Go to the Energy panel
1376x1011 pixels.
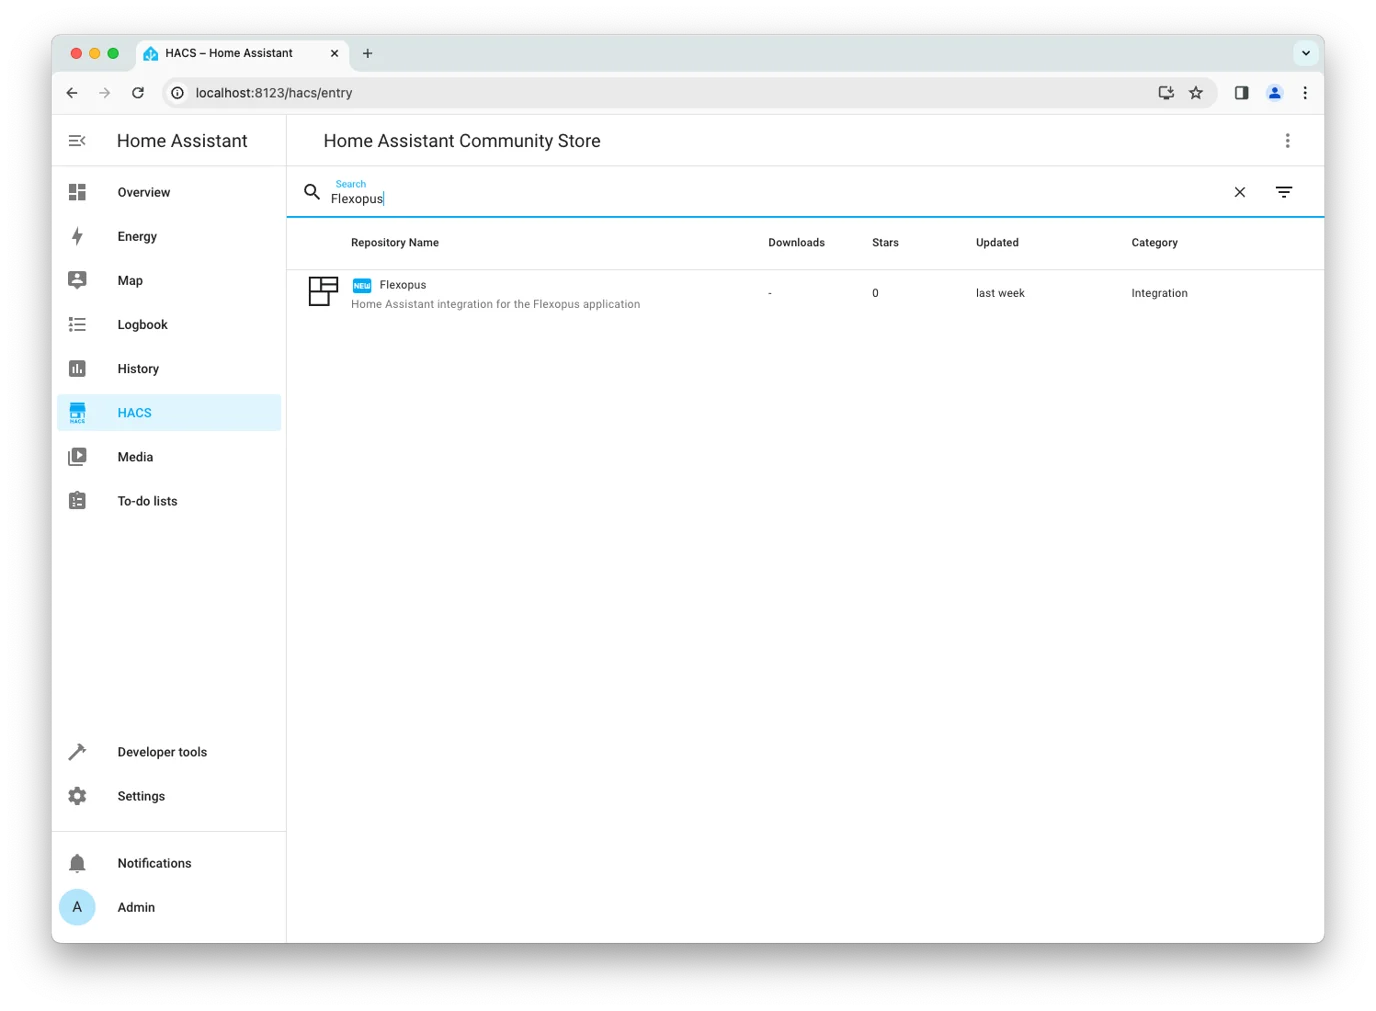pos(137,236)
